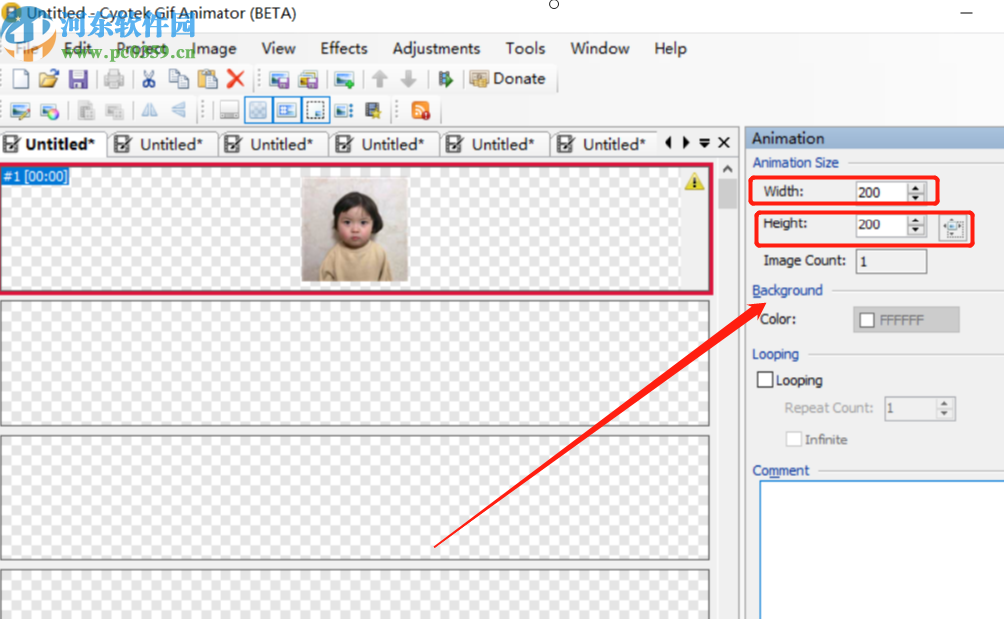Open the RSS feed news icon
This screenshot has height=619, width=1004.
[x=421, y=111]
